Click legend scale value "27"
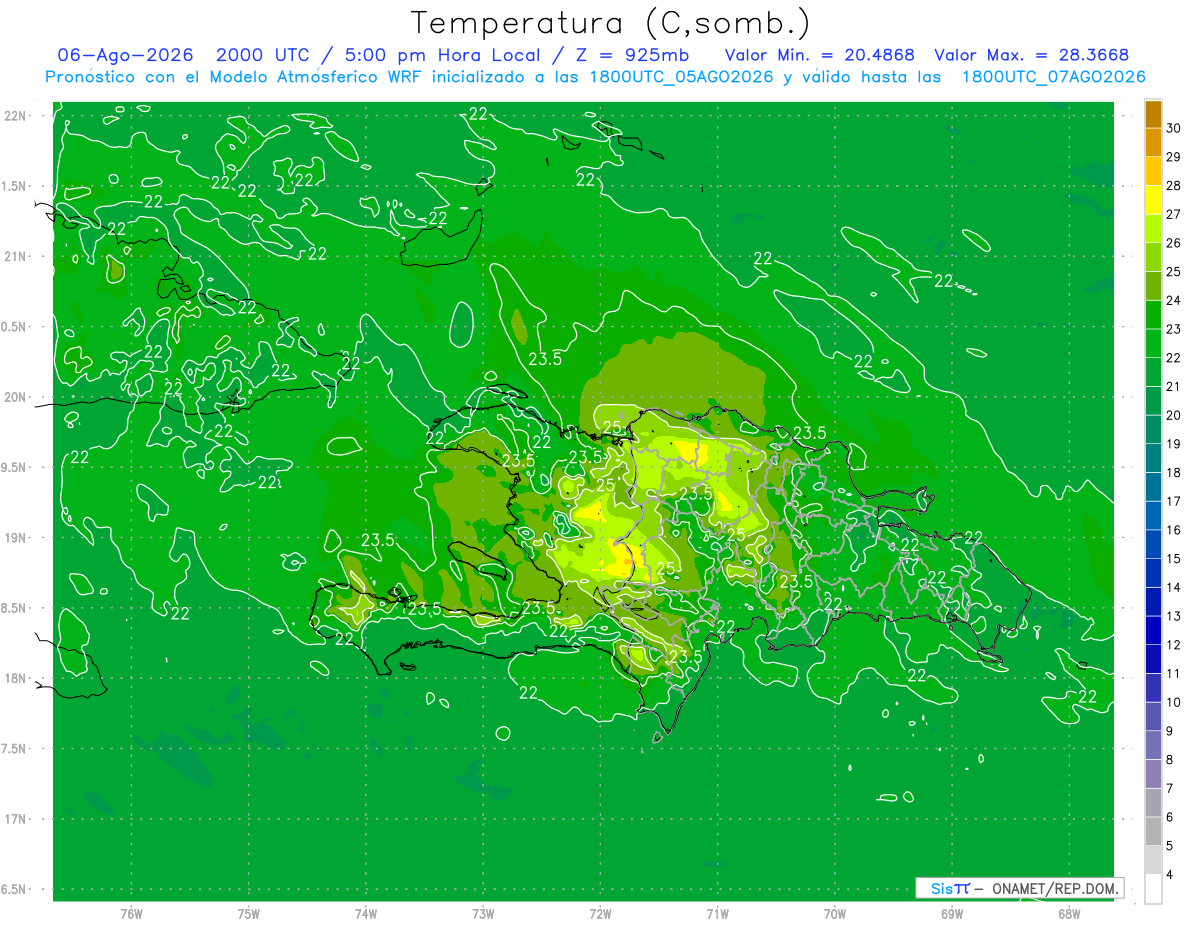This screenshot has width=1200, height=927. pyautogui.click(x=1173, y=214)
